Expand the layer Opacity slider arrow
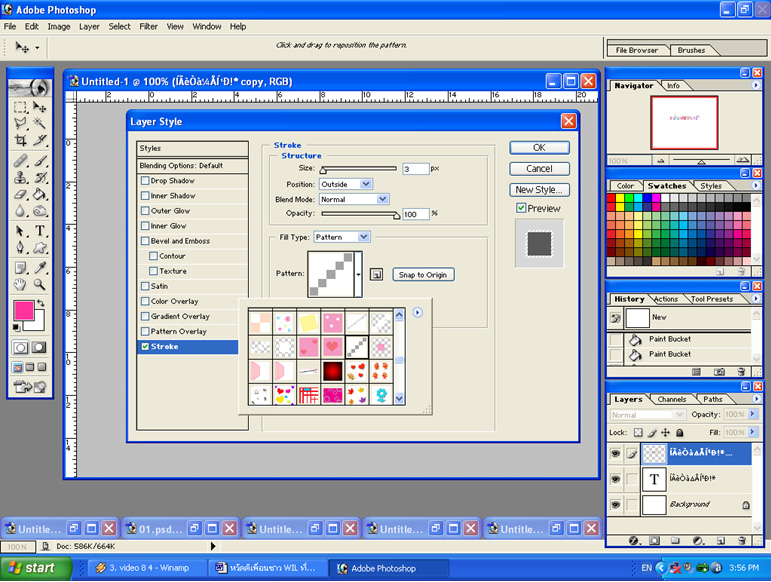This screenshot has width=771, height=582. click(x=752, y=414)
